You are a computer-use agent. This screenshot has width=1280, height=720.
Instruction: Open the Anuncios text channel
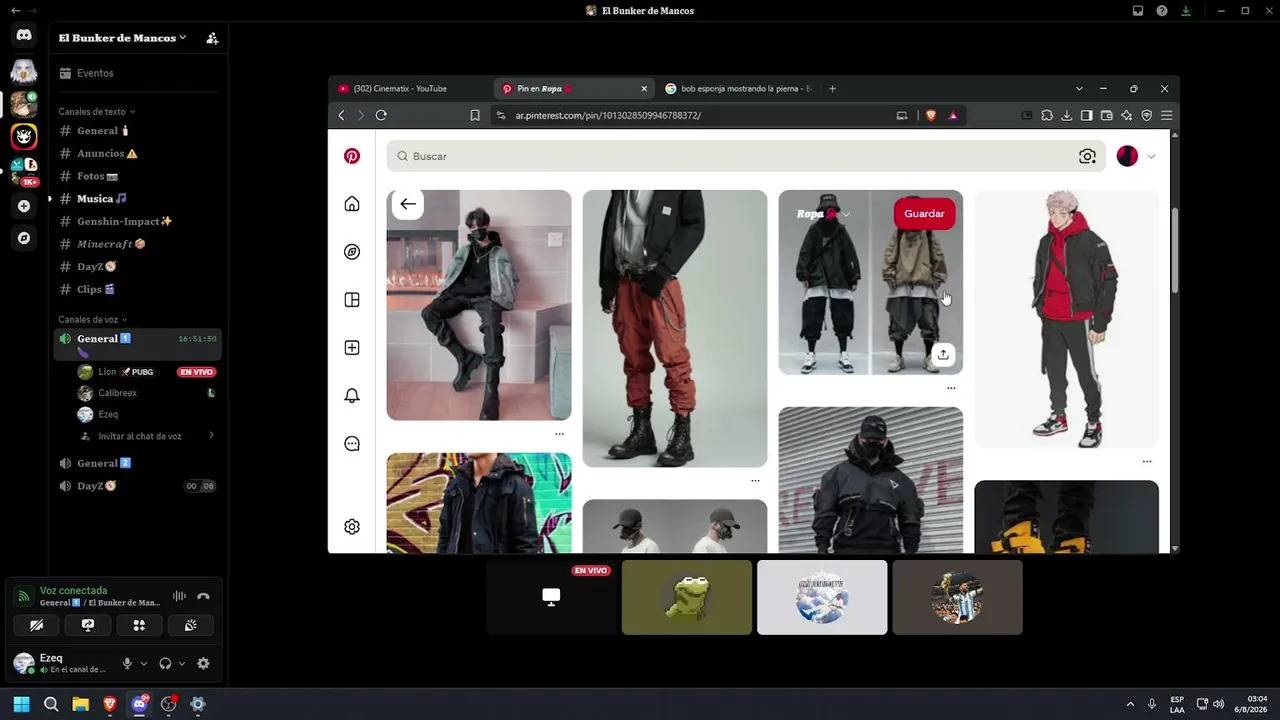[138, 153]
